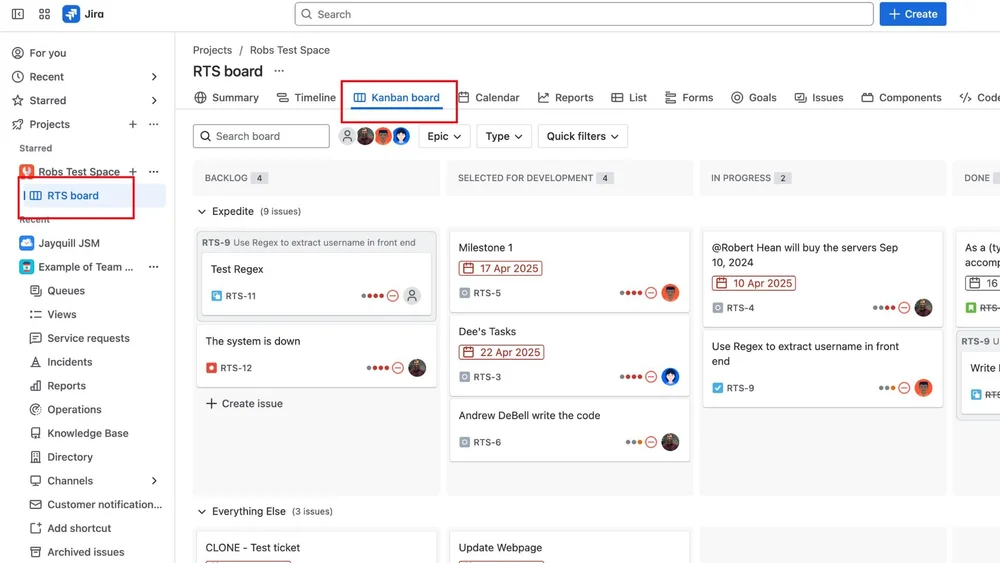Open Queues in the sidebar
Screen dimensions: 1000x563
click(66, 291)
